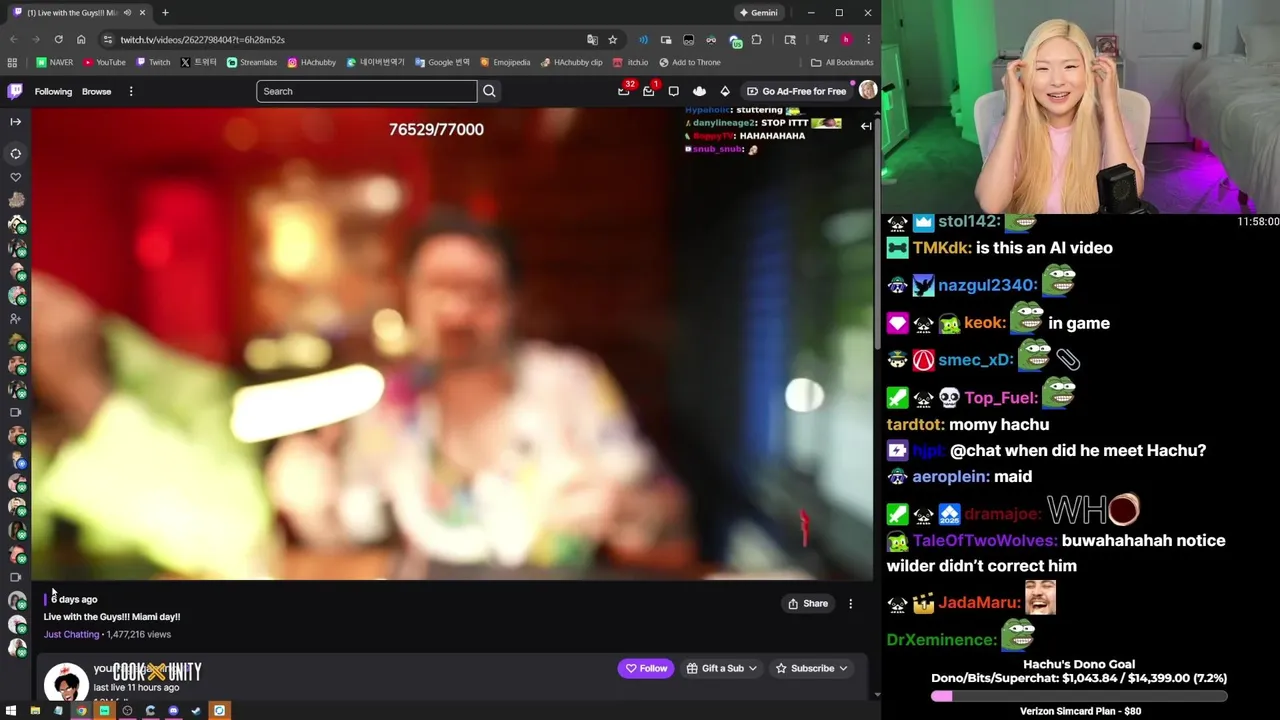Open the Google 번역 bookmark

pyautogui.click(x=442, y=62)
